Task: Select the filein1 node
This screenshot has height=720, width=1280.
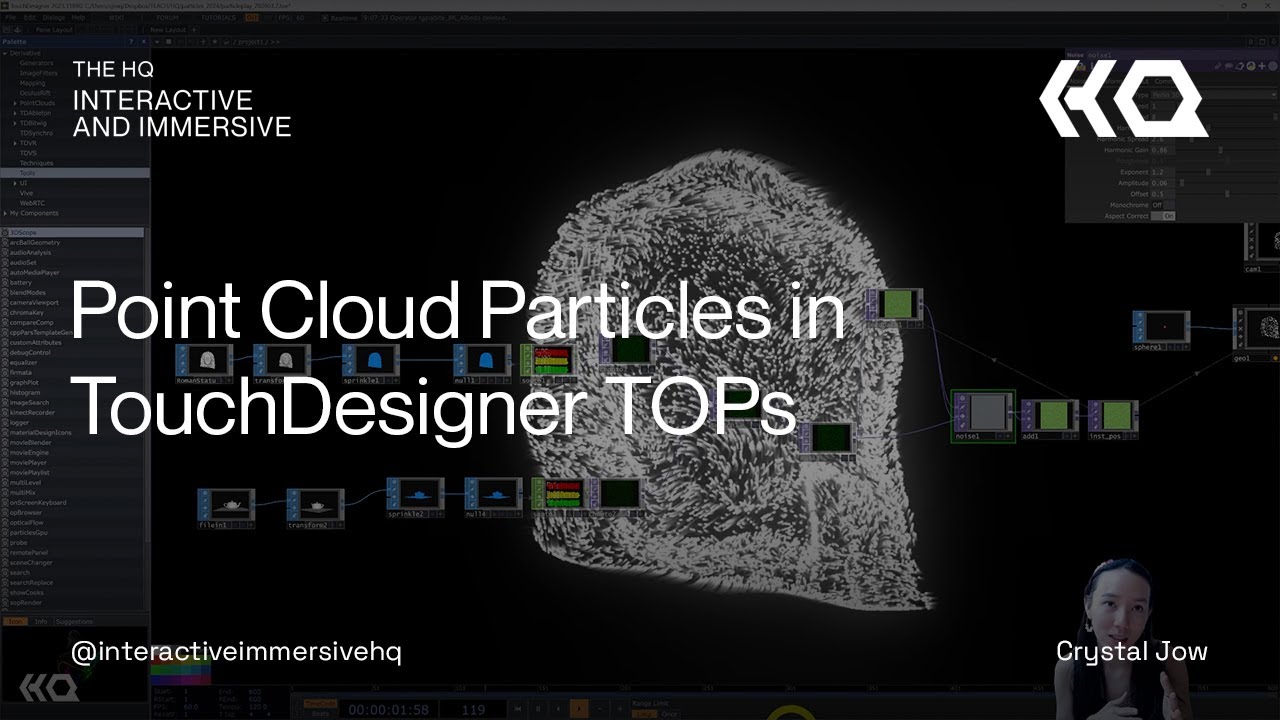Action: (226, 508)
